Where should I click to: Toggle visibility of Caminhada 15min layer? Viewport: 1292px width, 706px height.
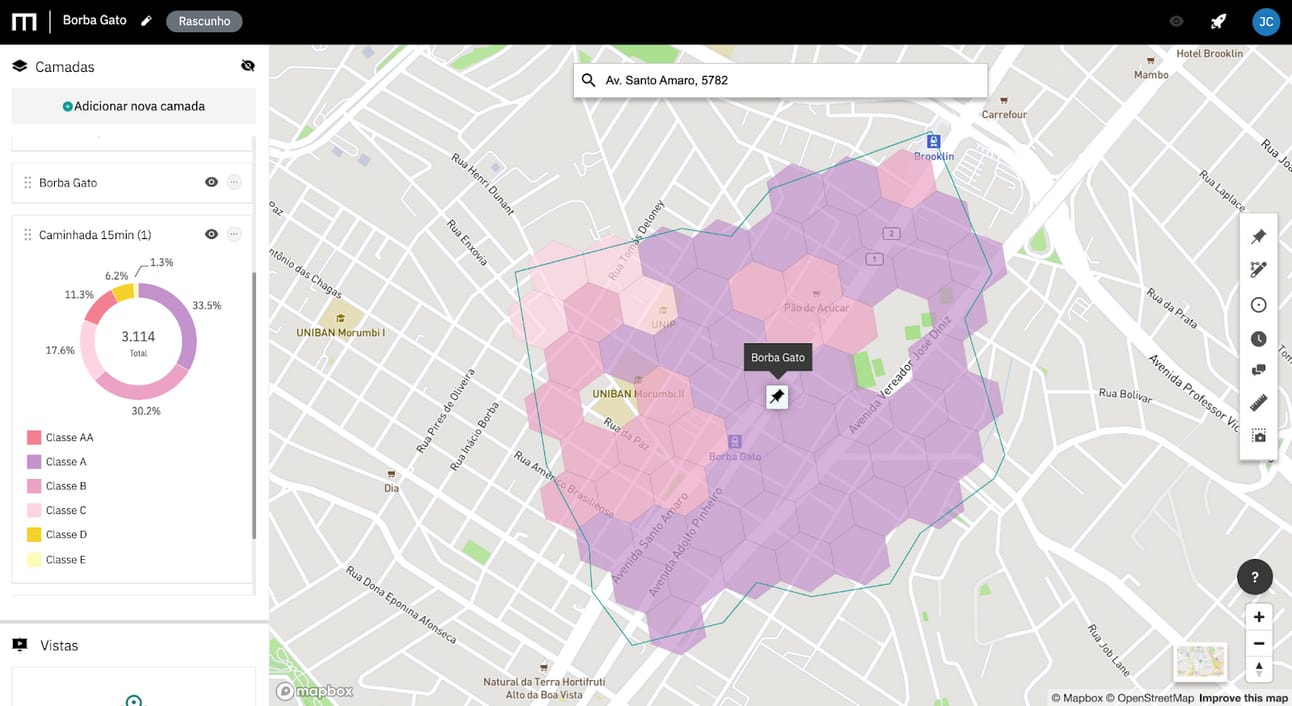coord(211,234)
